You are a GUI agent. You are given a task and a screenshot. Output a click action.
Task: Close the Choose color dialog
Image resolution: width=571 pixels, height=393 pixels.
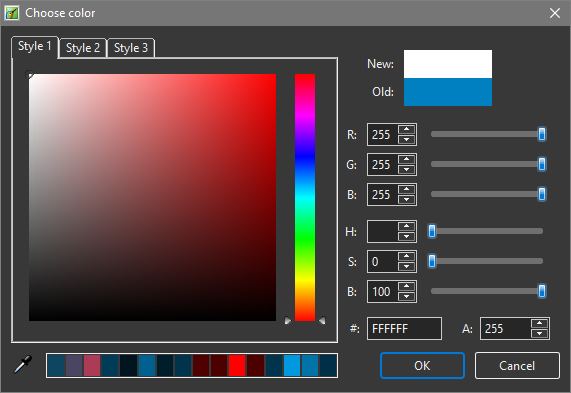555,13
